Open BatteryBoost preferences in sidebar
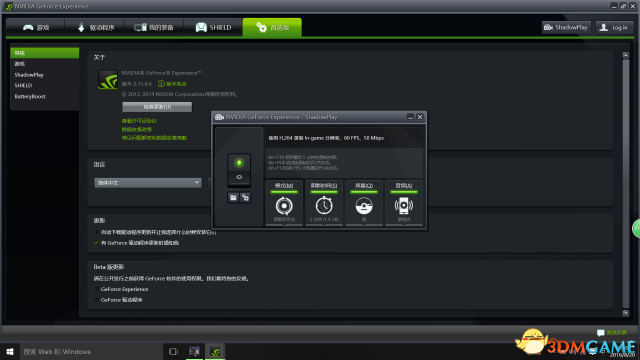This screenshot has width=640, height=360. coord(44,96)
